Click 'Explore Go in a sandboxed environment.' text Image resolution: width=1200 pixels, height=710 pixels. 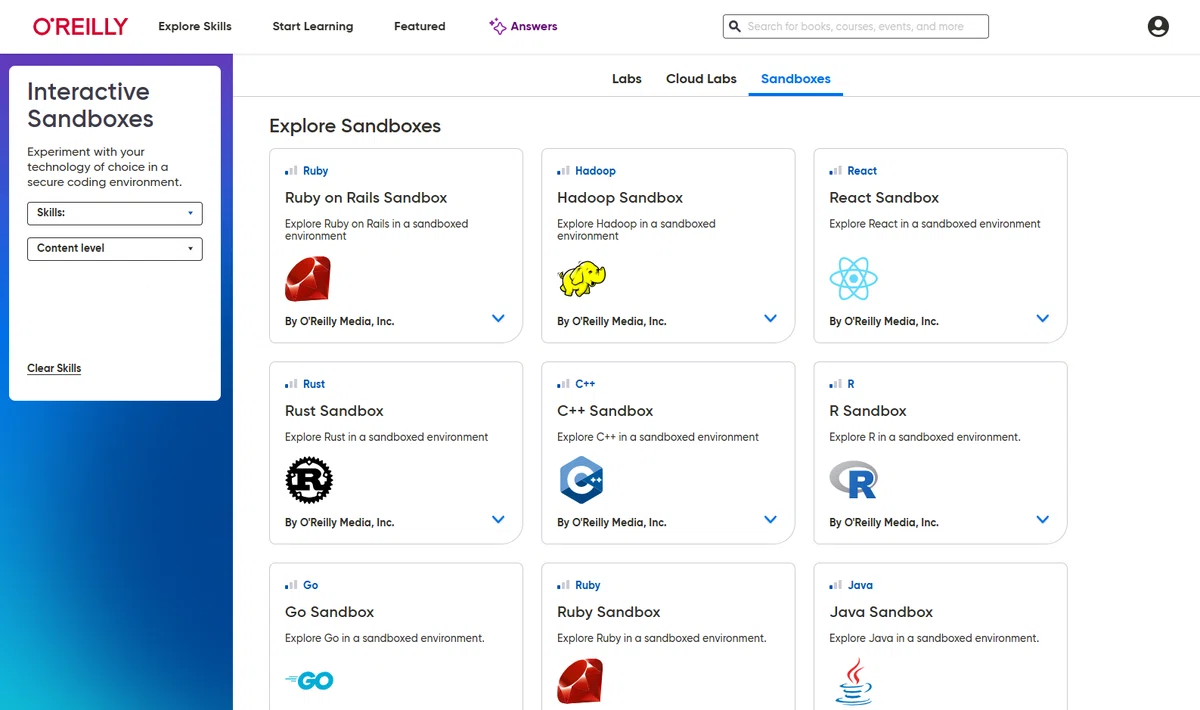(385, 638)
